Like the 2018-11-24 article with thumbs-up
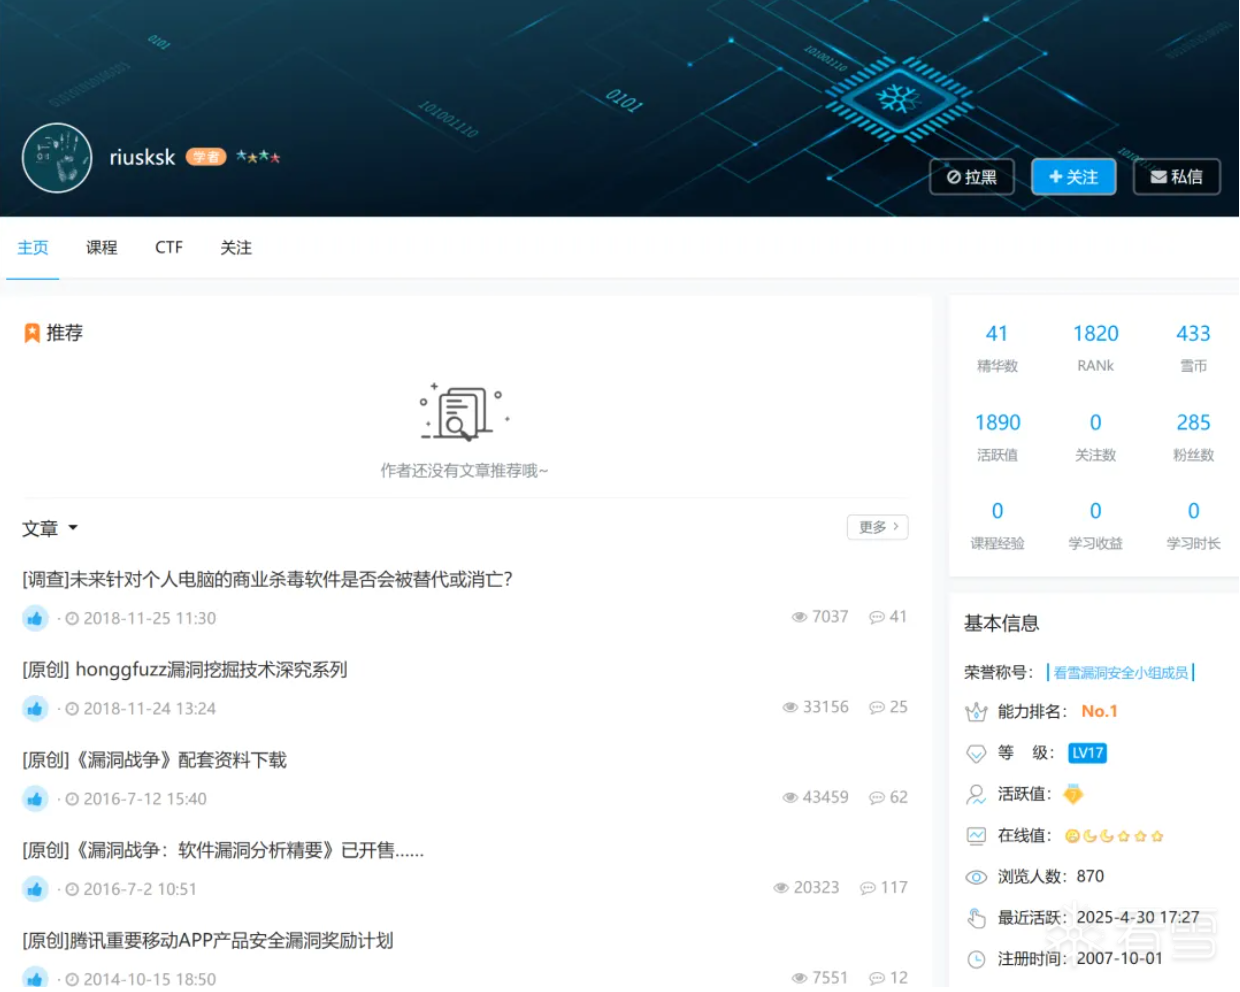The height and width of the screenshot is (992, 1240). [x=35, y=708]
